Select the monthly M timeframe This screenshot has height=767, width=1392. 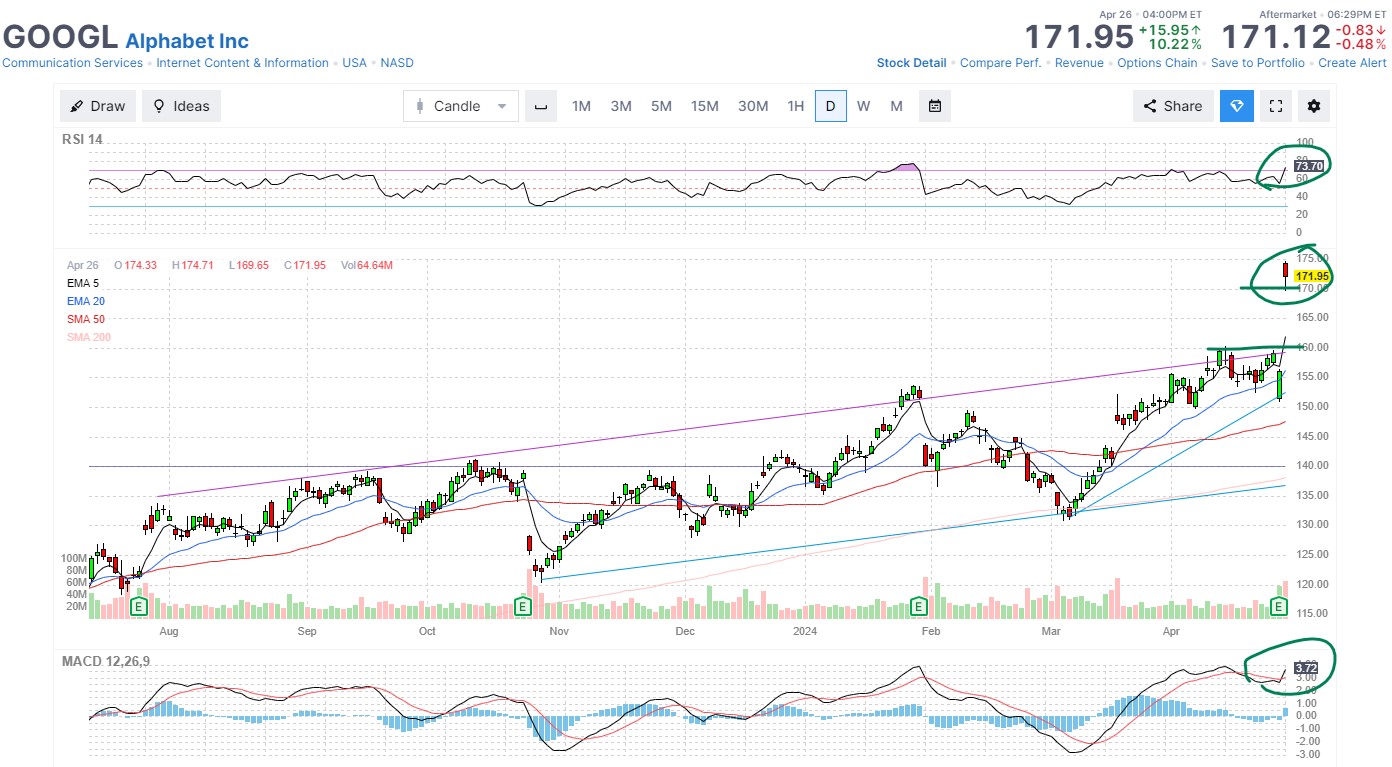pyautogui.click(x=896, y=106)
